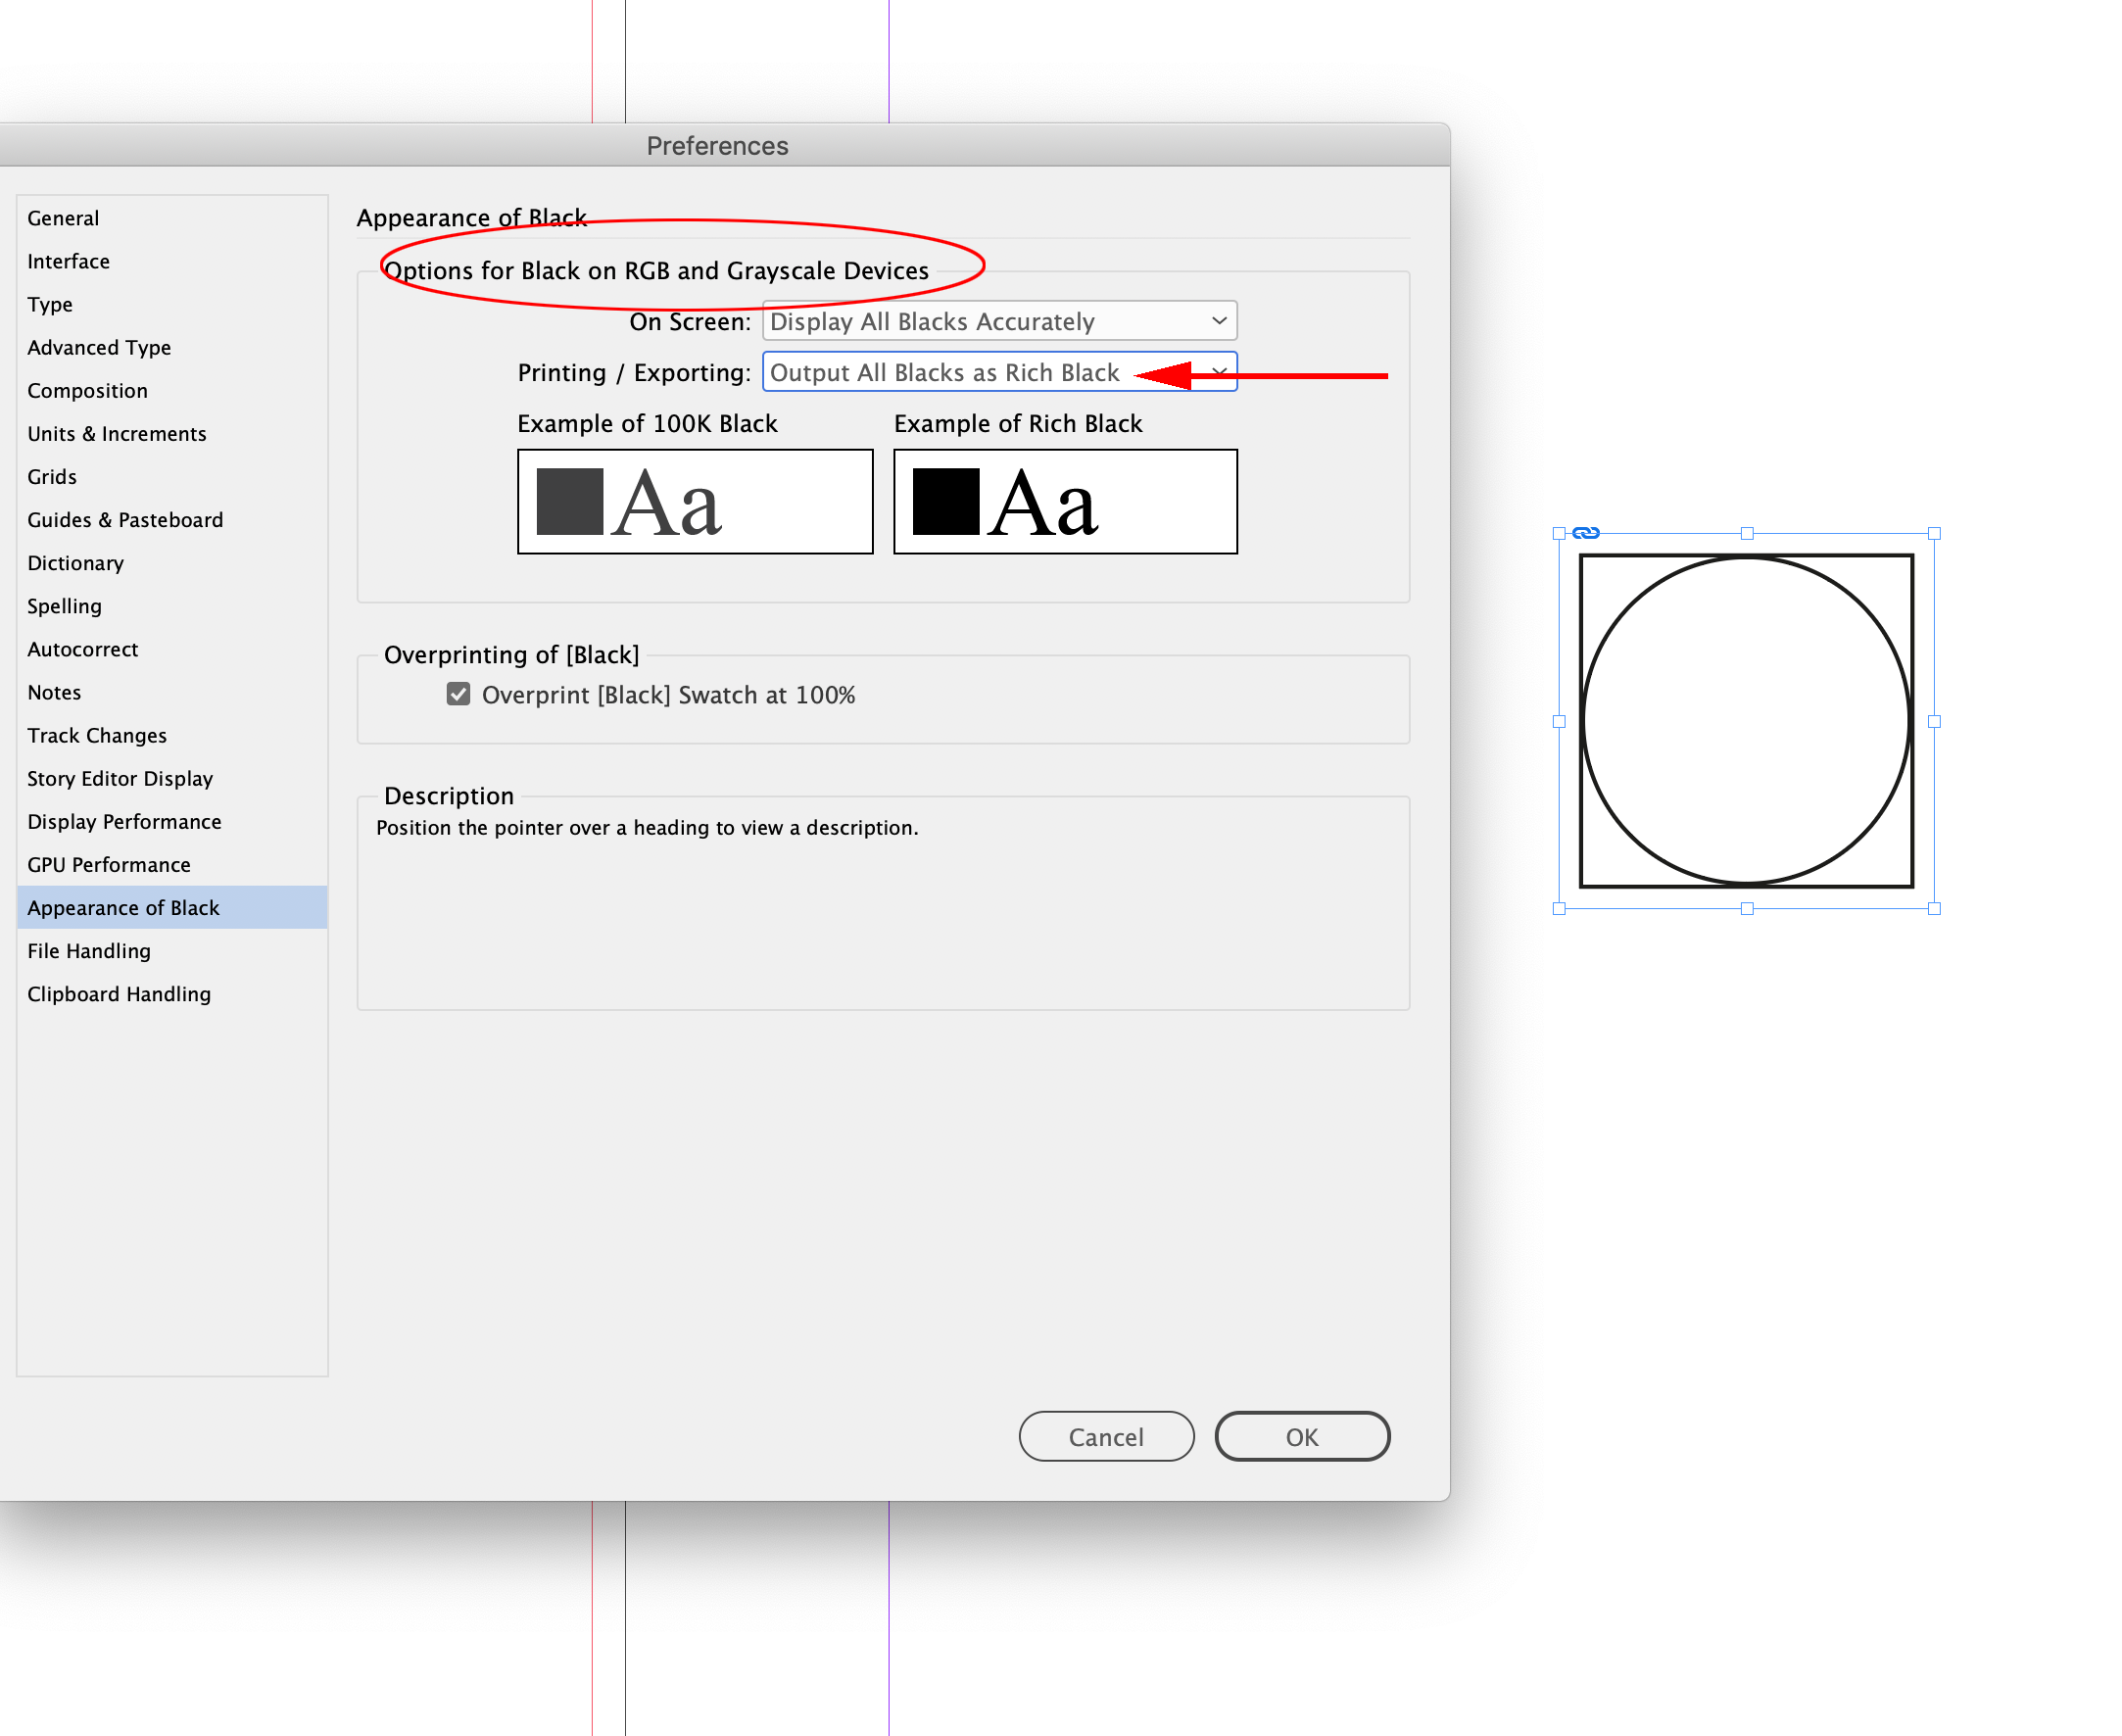Open Advanced Type settings
2122x1736 pixels.
[99, 347]
